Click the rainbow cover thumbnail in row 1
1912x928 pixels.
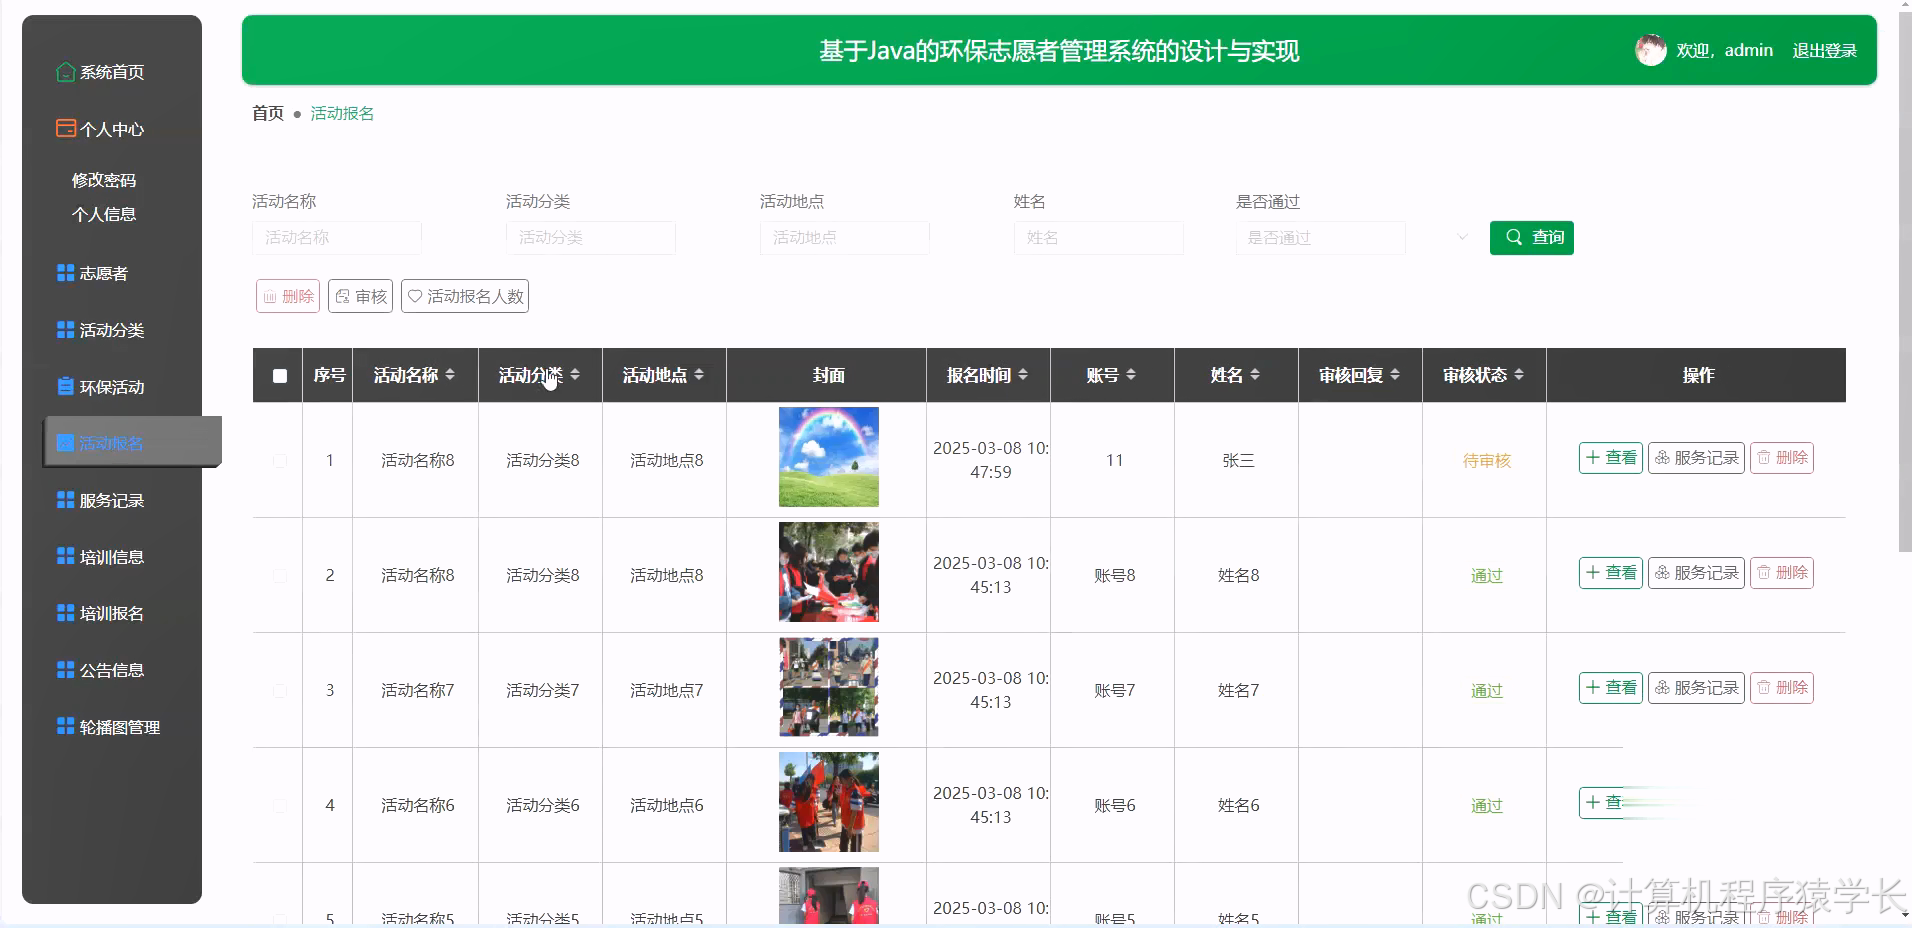828,457
